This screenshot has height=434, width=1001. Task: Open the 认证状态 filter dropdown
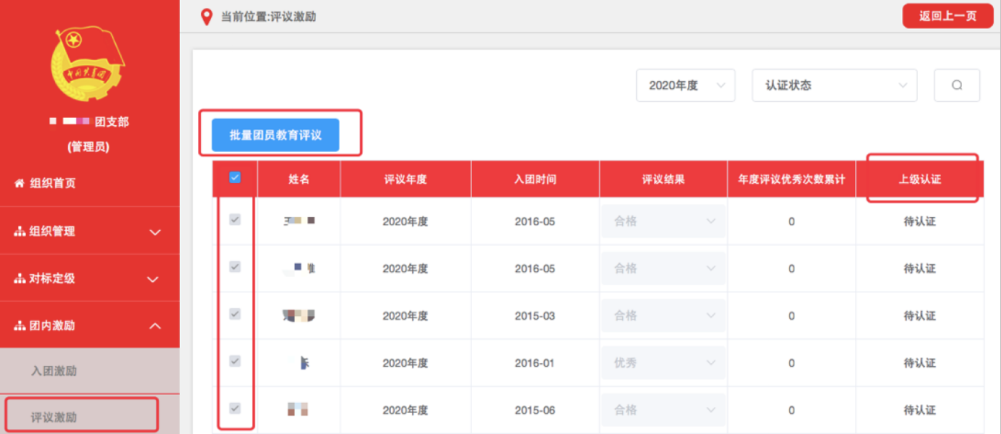[x=834, y=86]
